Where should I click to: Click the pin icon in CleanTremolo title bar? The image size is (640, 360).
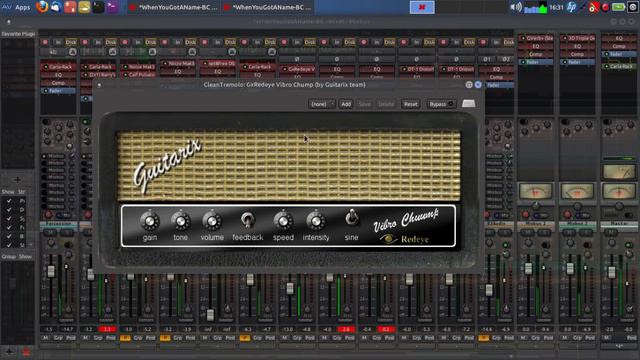[469, 84]
